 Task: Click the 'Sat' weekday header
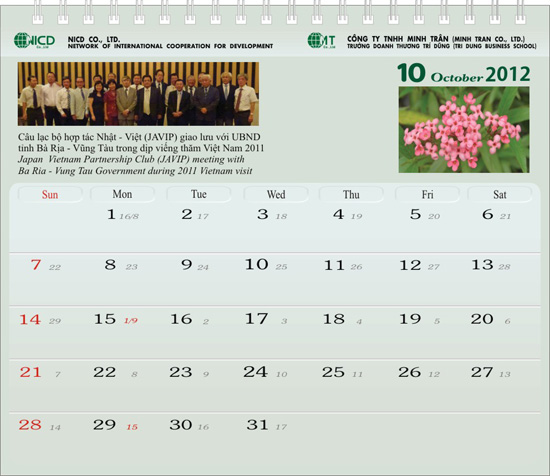pos(499,194)
